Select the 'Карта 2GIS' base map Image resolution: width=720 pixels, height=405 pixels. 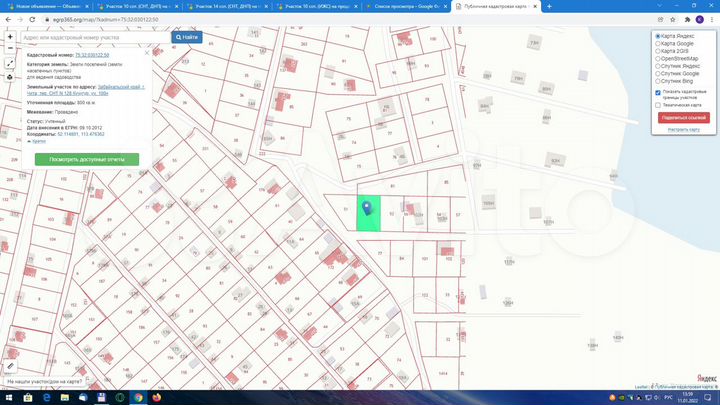pos(658,51)
